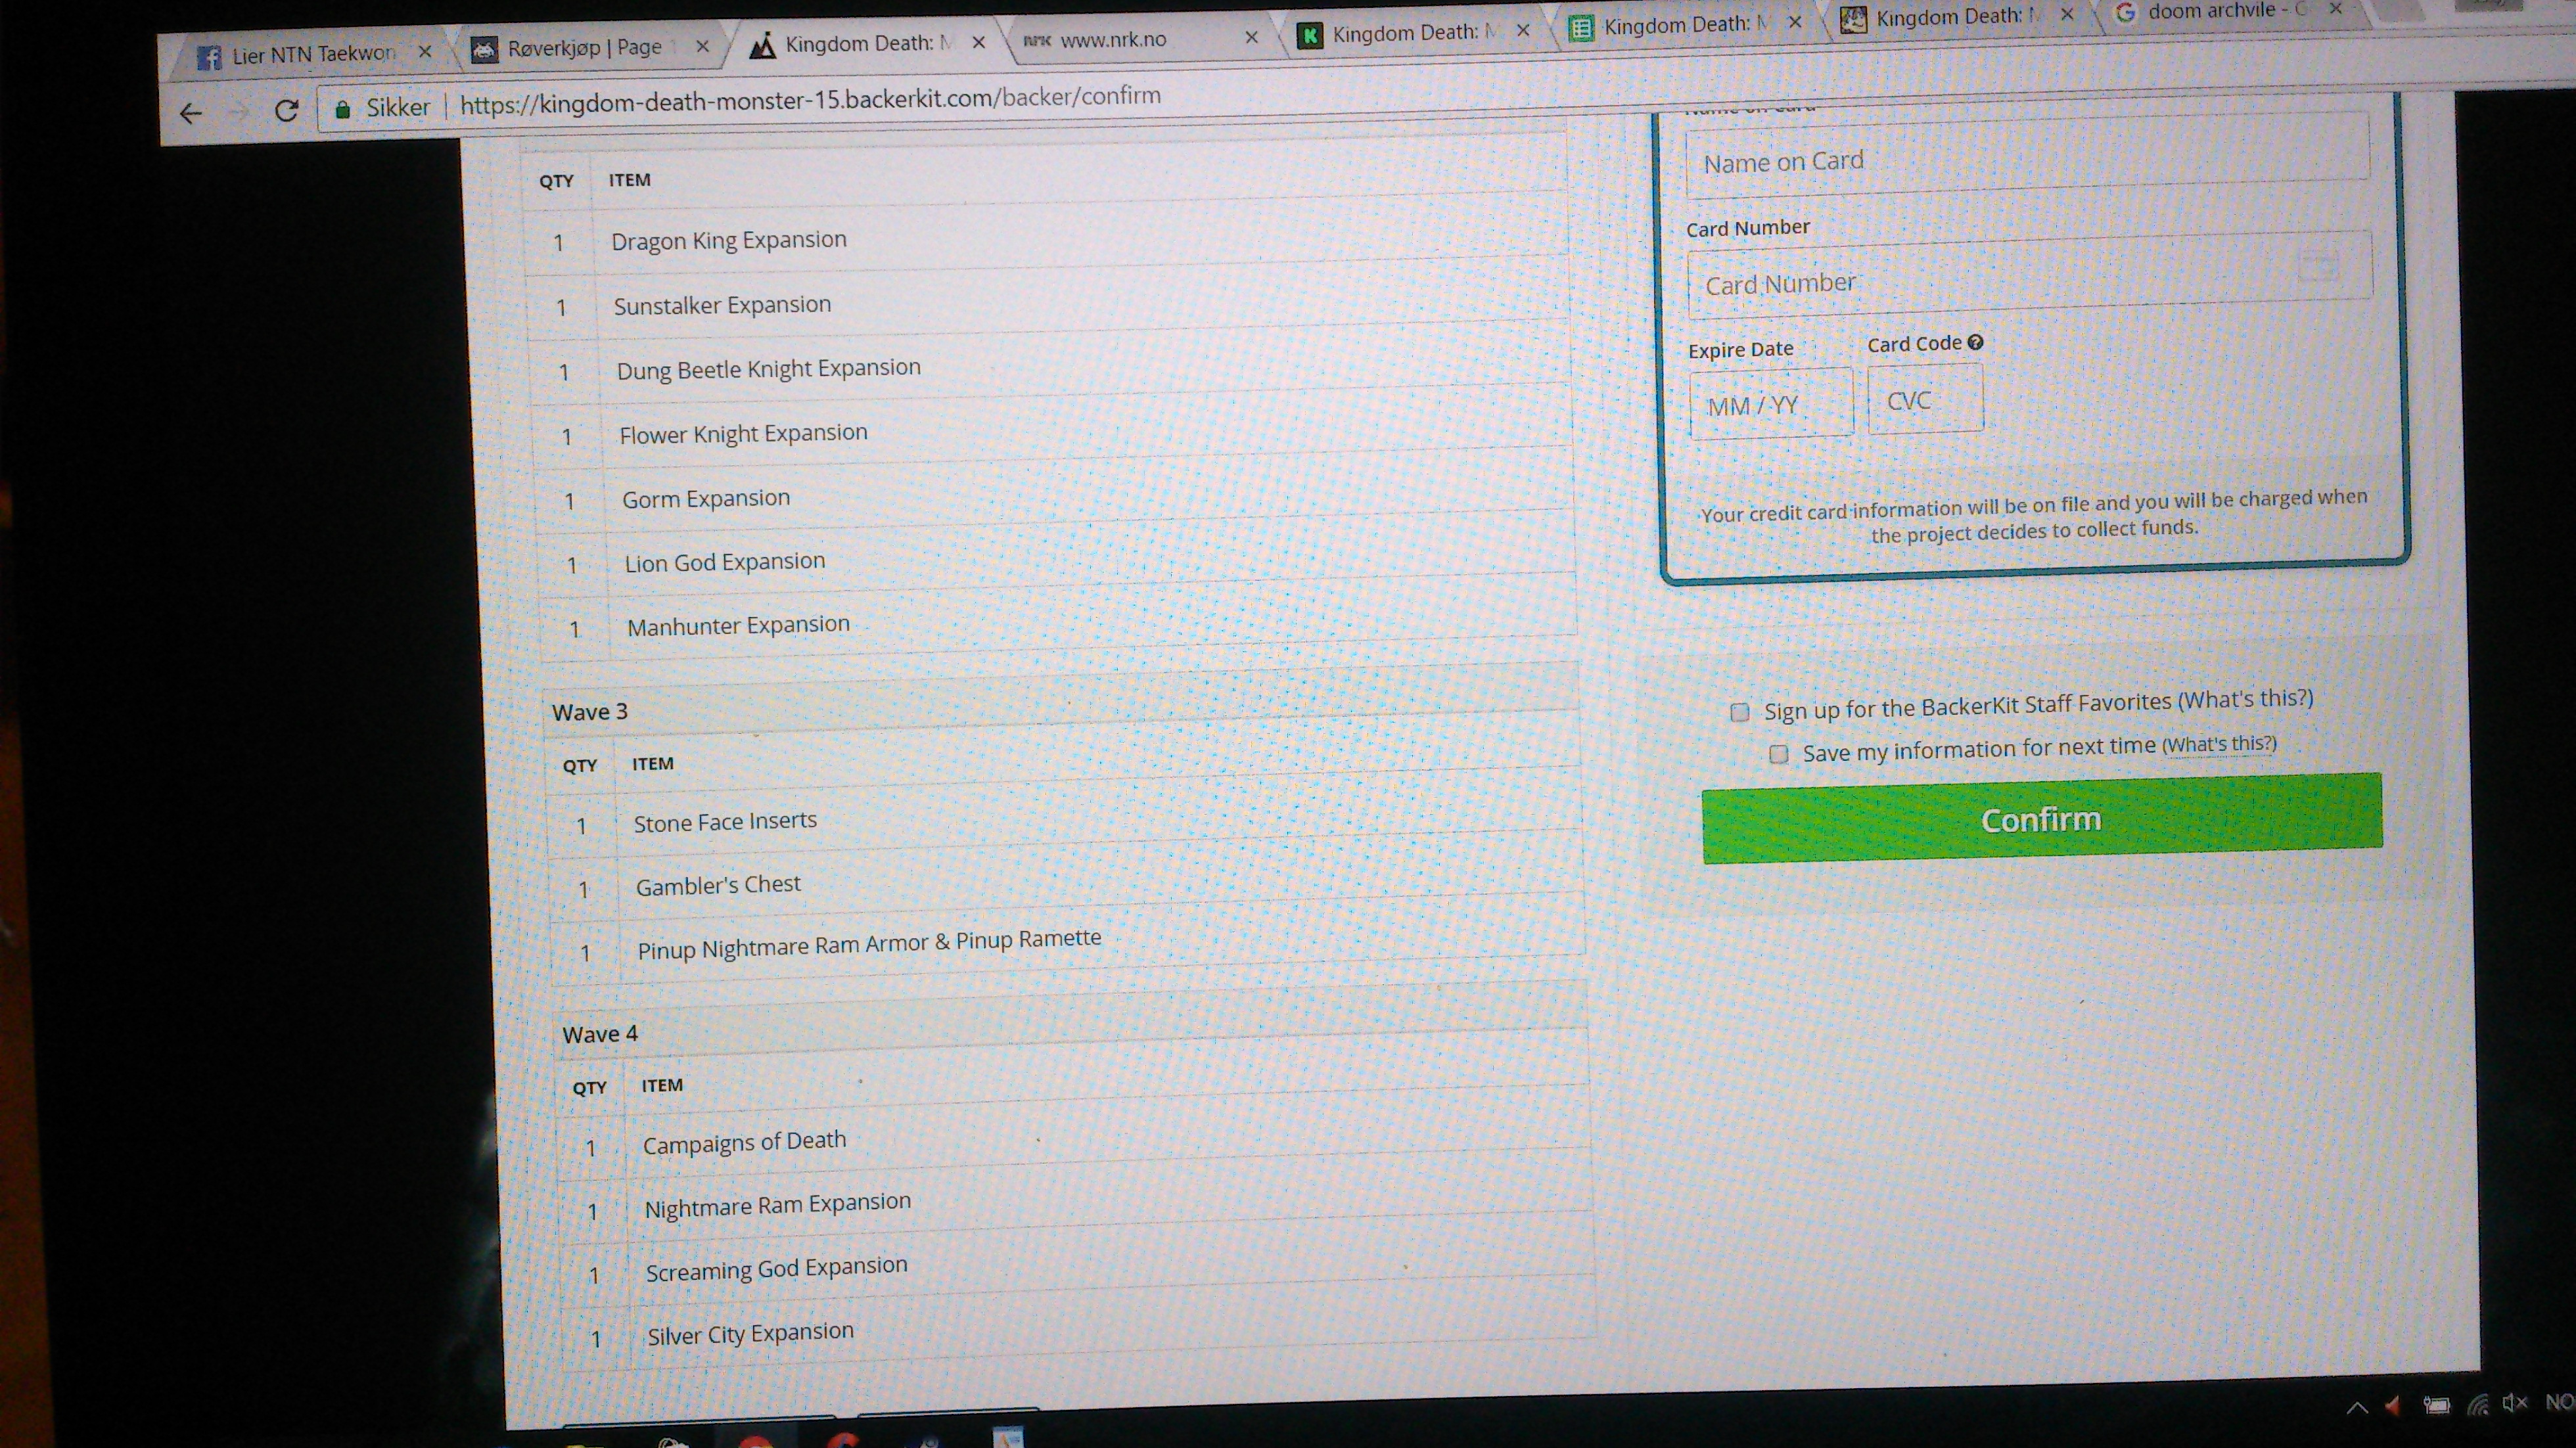This screenshot has width=2576, height=1448.
Task: Close the www.nrk.no tab
Action: click(1251, 37)
